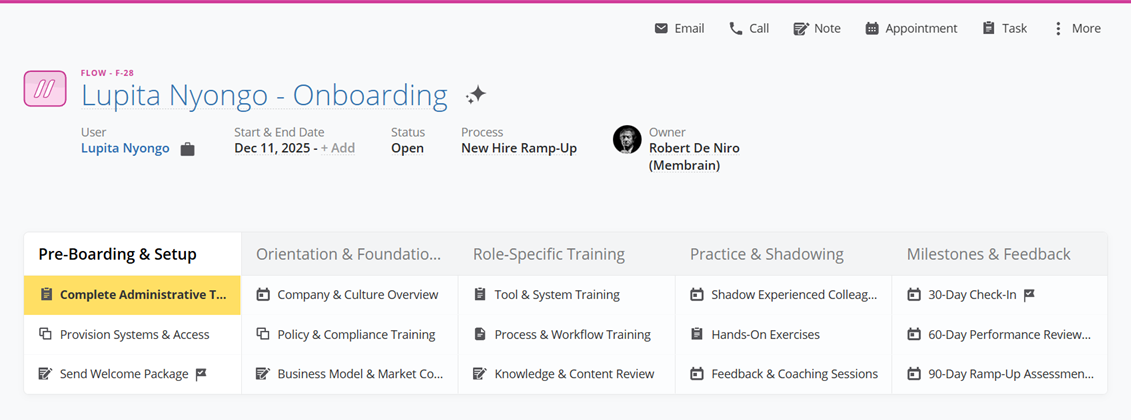Click the Call phone icon
This screenshot has width=1131, height=420.
point(736,29)
